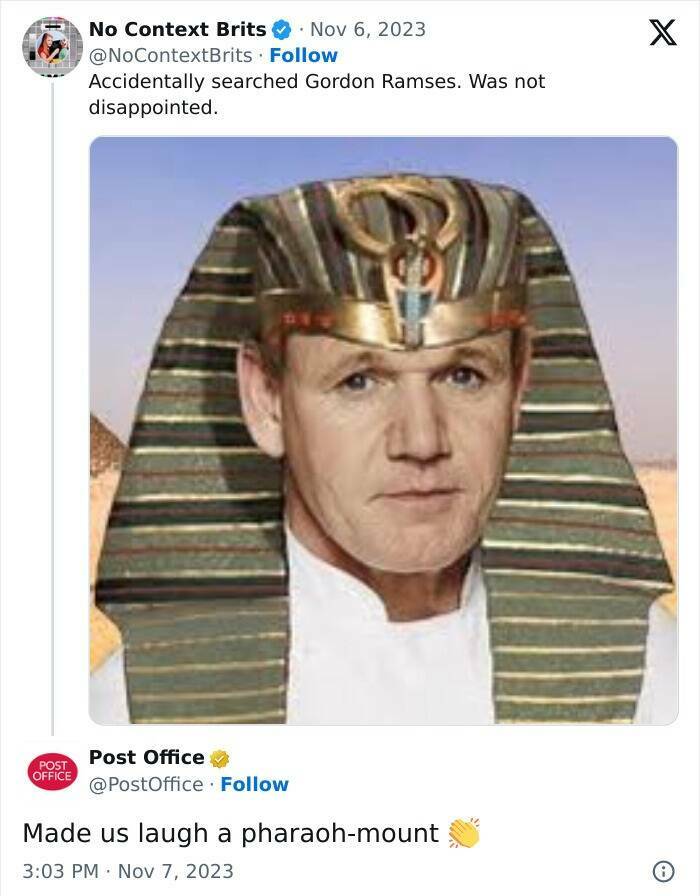
Task: Click No Context Brits' blue verified badge
Action: [x=282, y=30]
